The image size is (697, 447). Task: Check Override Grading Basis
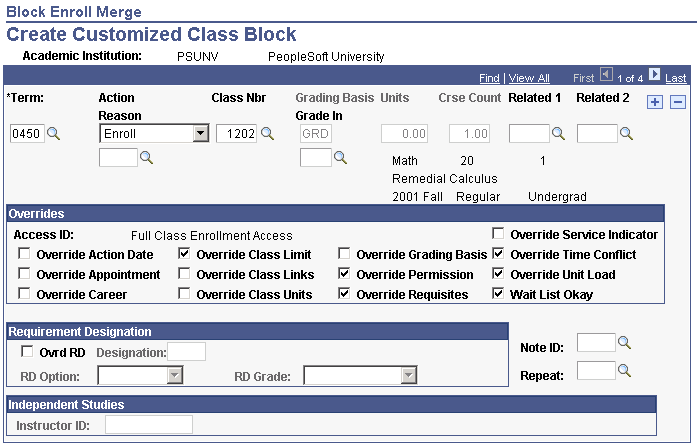tap(344, 254)
